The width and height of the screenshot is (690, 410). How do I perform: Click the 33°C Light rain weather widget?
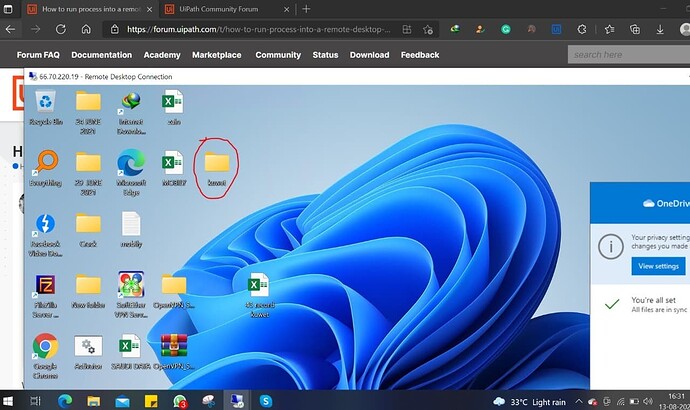[529, 402]
